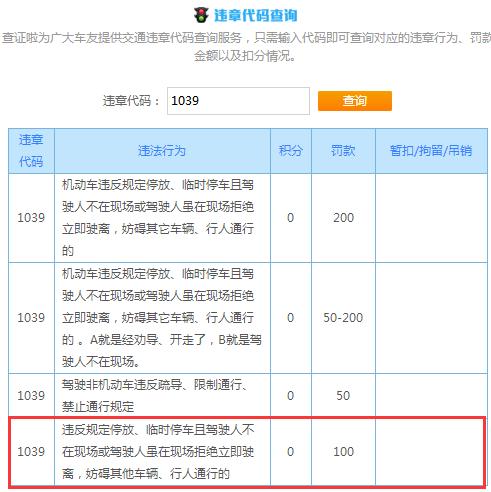Click the 暂扣/拘留/吊销 column header

431,151
